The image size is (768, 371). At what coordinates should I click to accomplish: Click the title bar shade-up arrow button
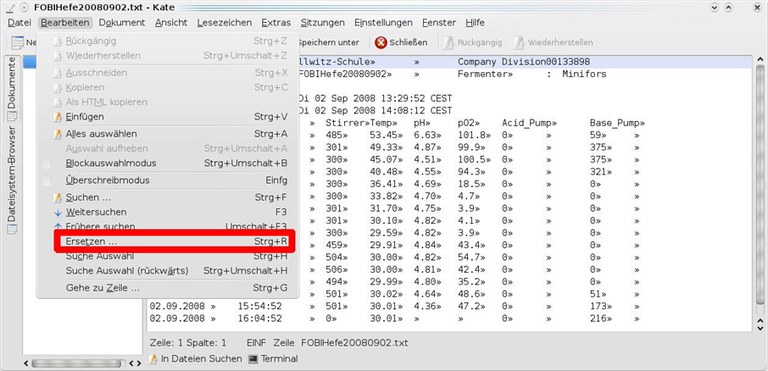[729, 7]
